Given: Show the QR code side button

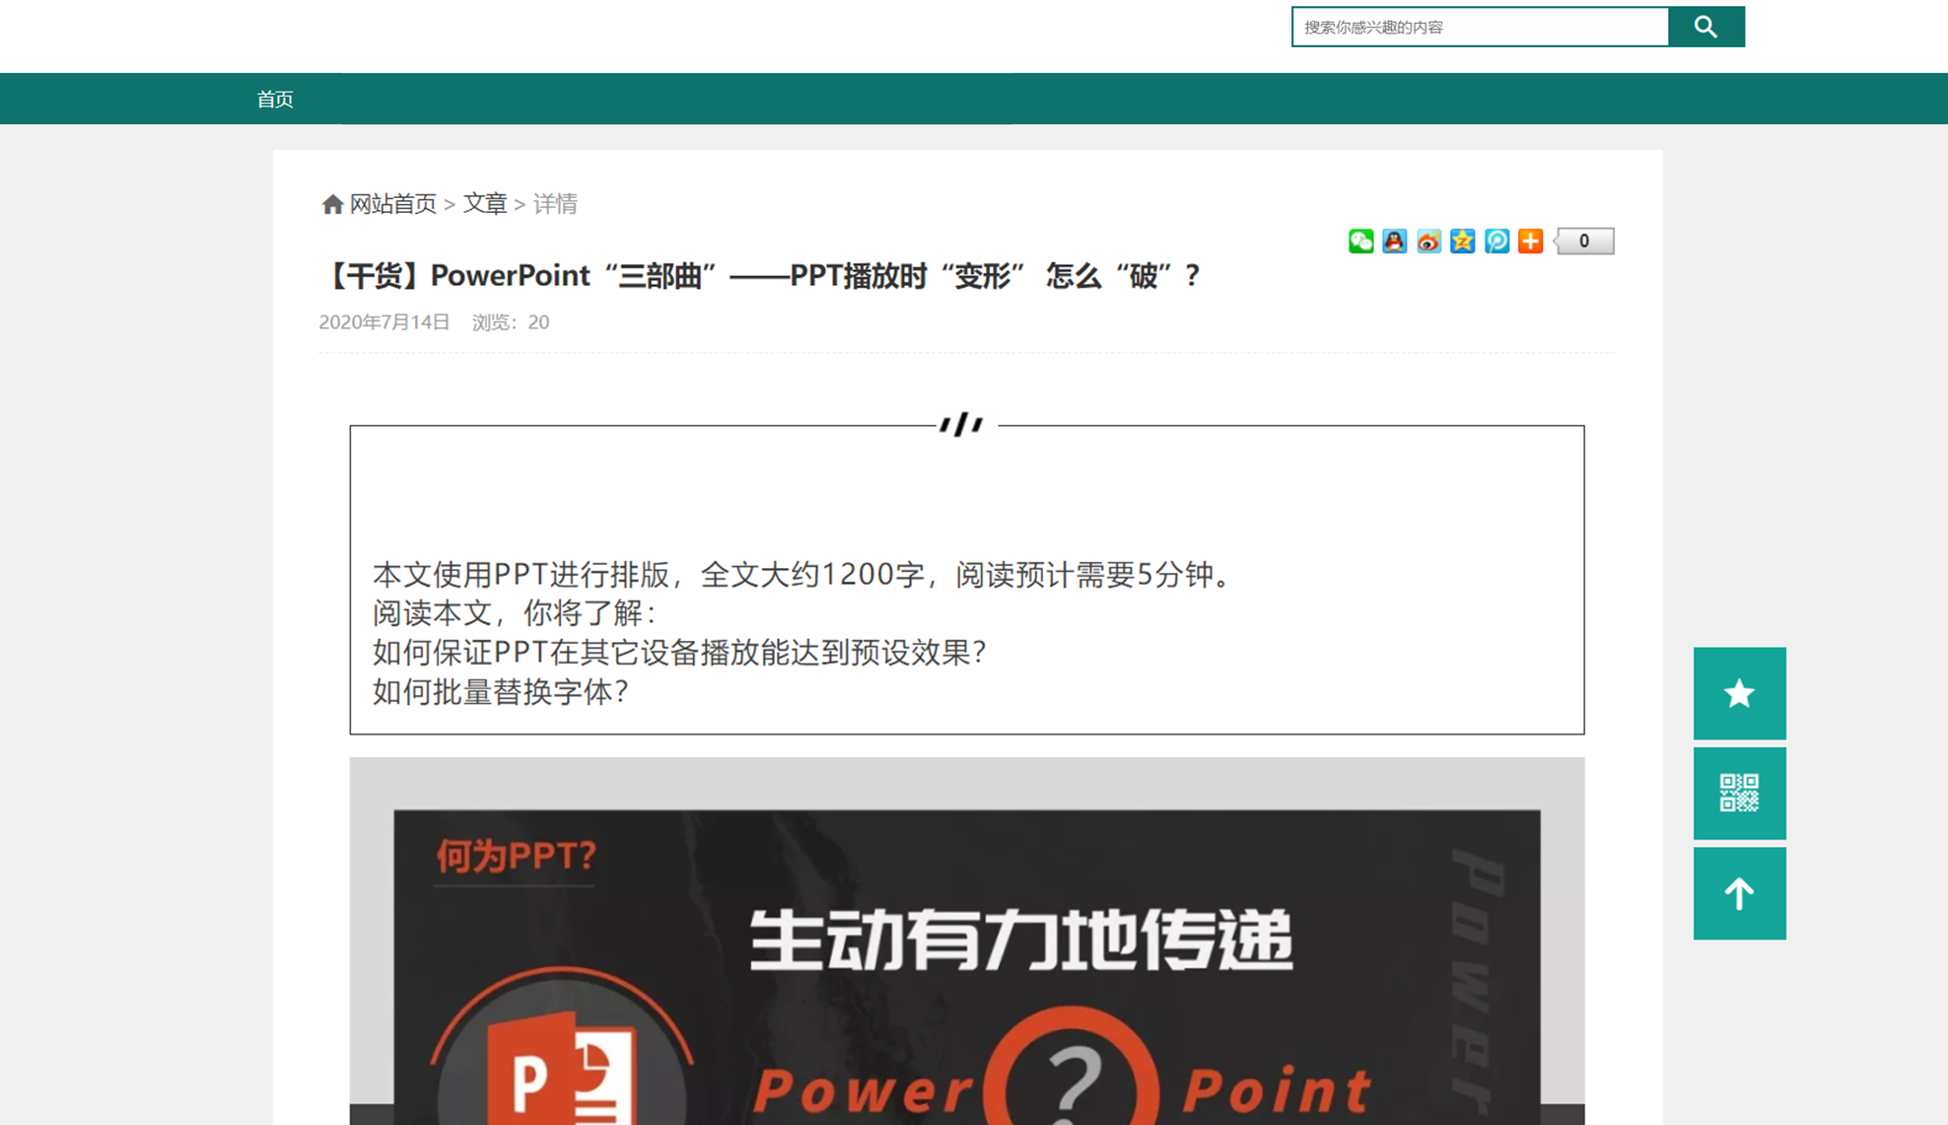Looking at the screenshot, I should [1740, 793].
